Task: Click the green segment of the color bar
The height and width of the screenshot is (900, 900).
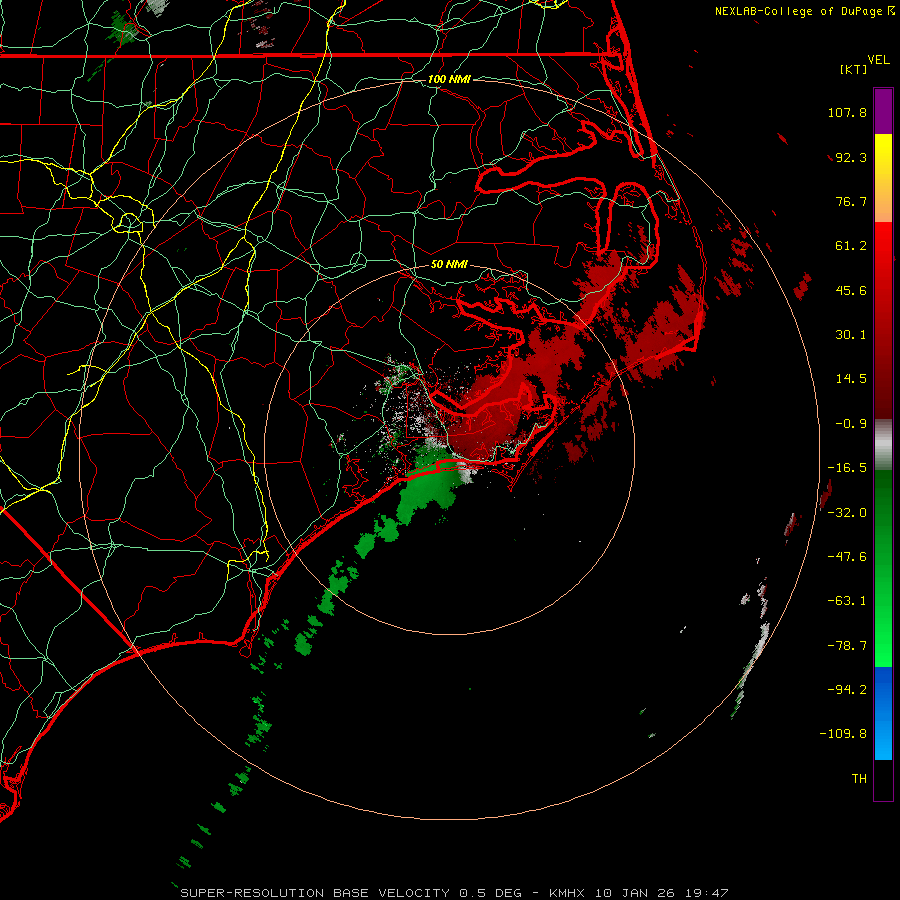Action: pos(883,568)
